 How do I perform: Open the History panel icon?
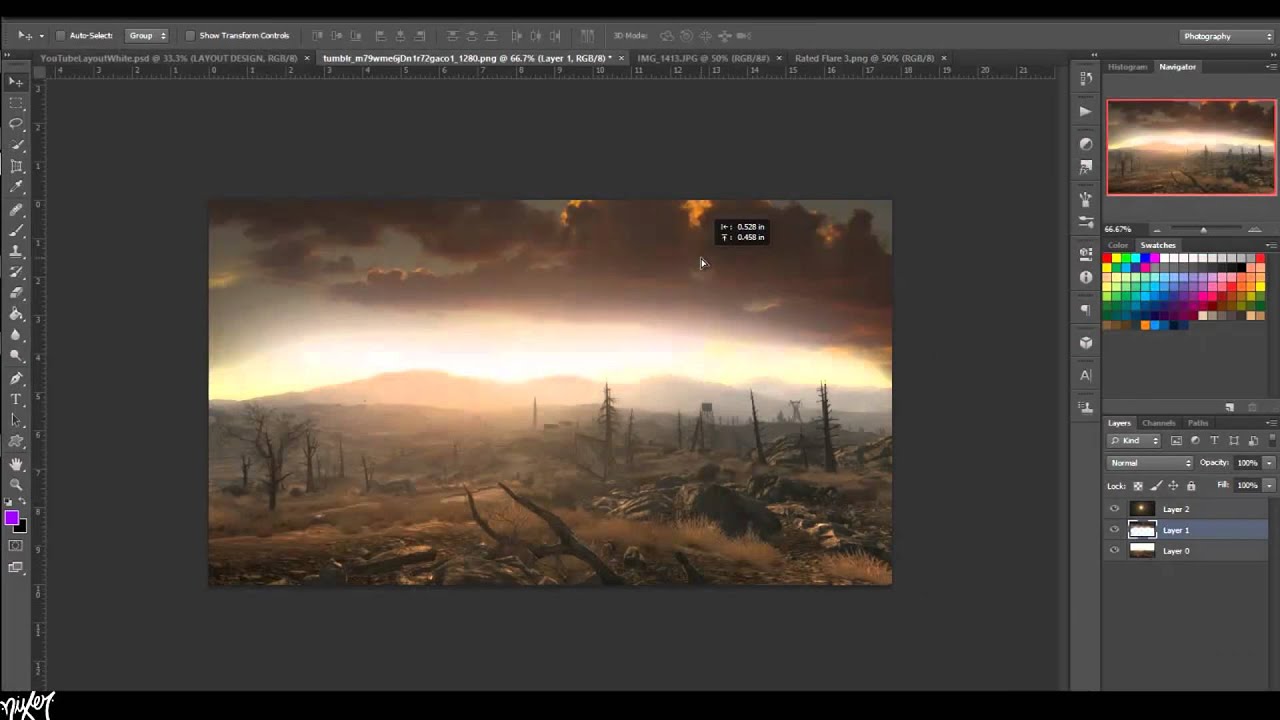click(1086, 78)
